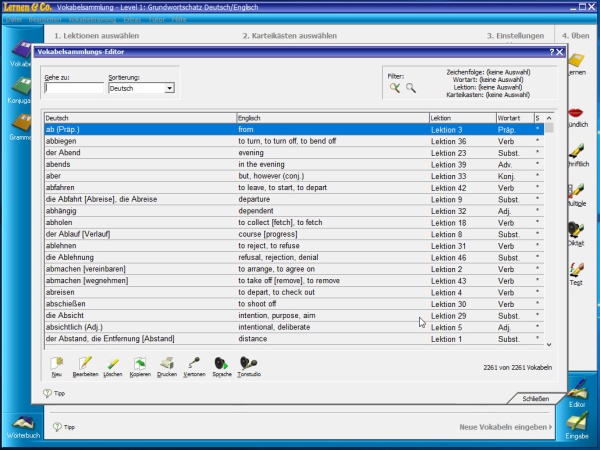600x450 pixels.
Task: Click the Wortart column header
Action: point(515,118)
